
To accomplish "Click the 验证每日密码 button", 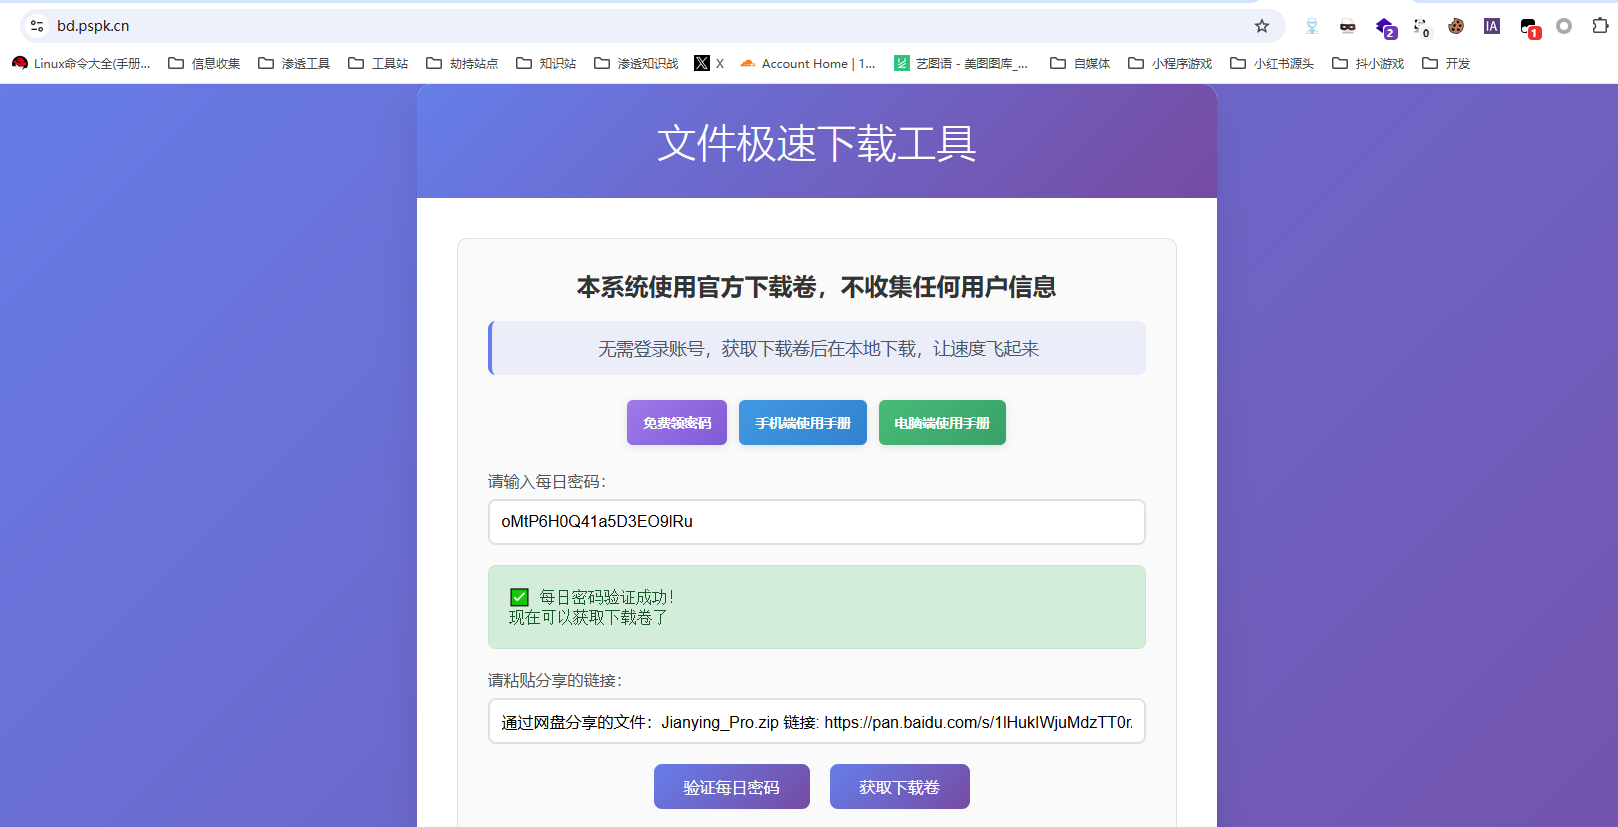I will pos(732,787).
